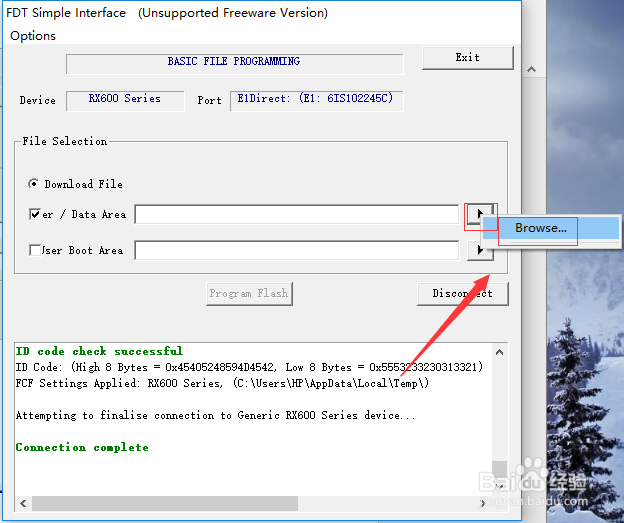Viewport: 624px width, 523px height.
Task: Click the E1Direct port field
Action: [316, 101]
